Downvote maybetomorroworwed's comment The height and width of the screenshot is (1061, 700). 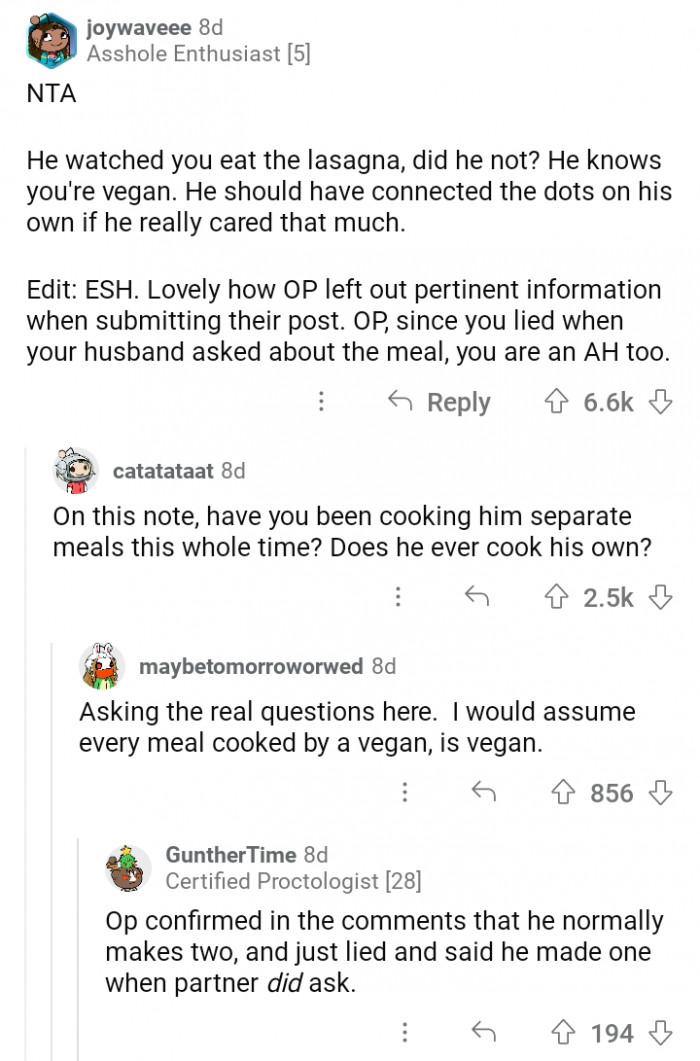tap(657, 793)
